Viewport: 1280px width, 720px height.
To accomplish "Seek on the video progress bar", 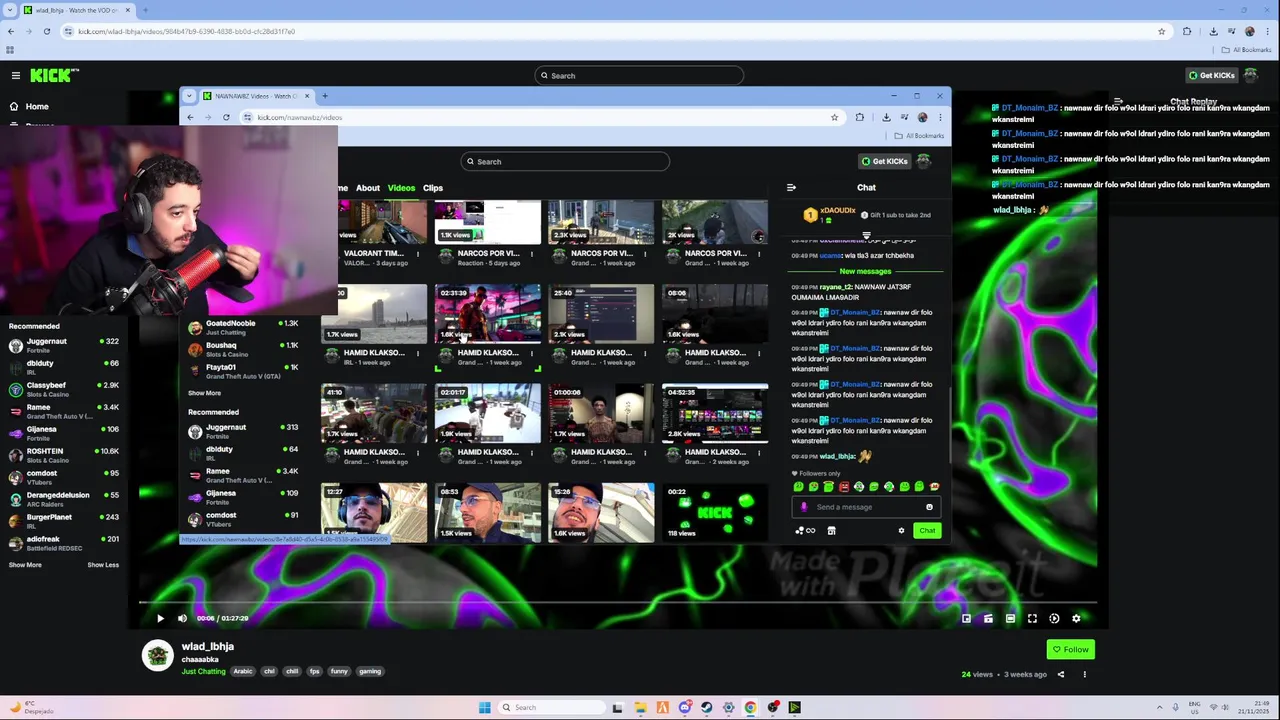I will (618, 602).
